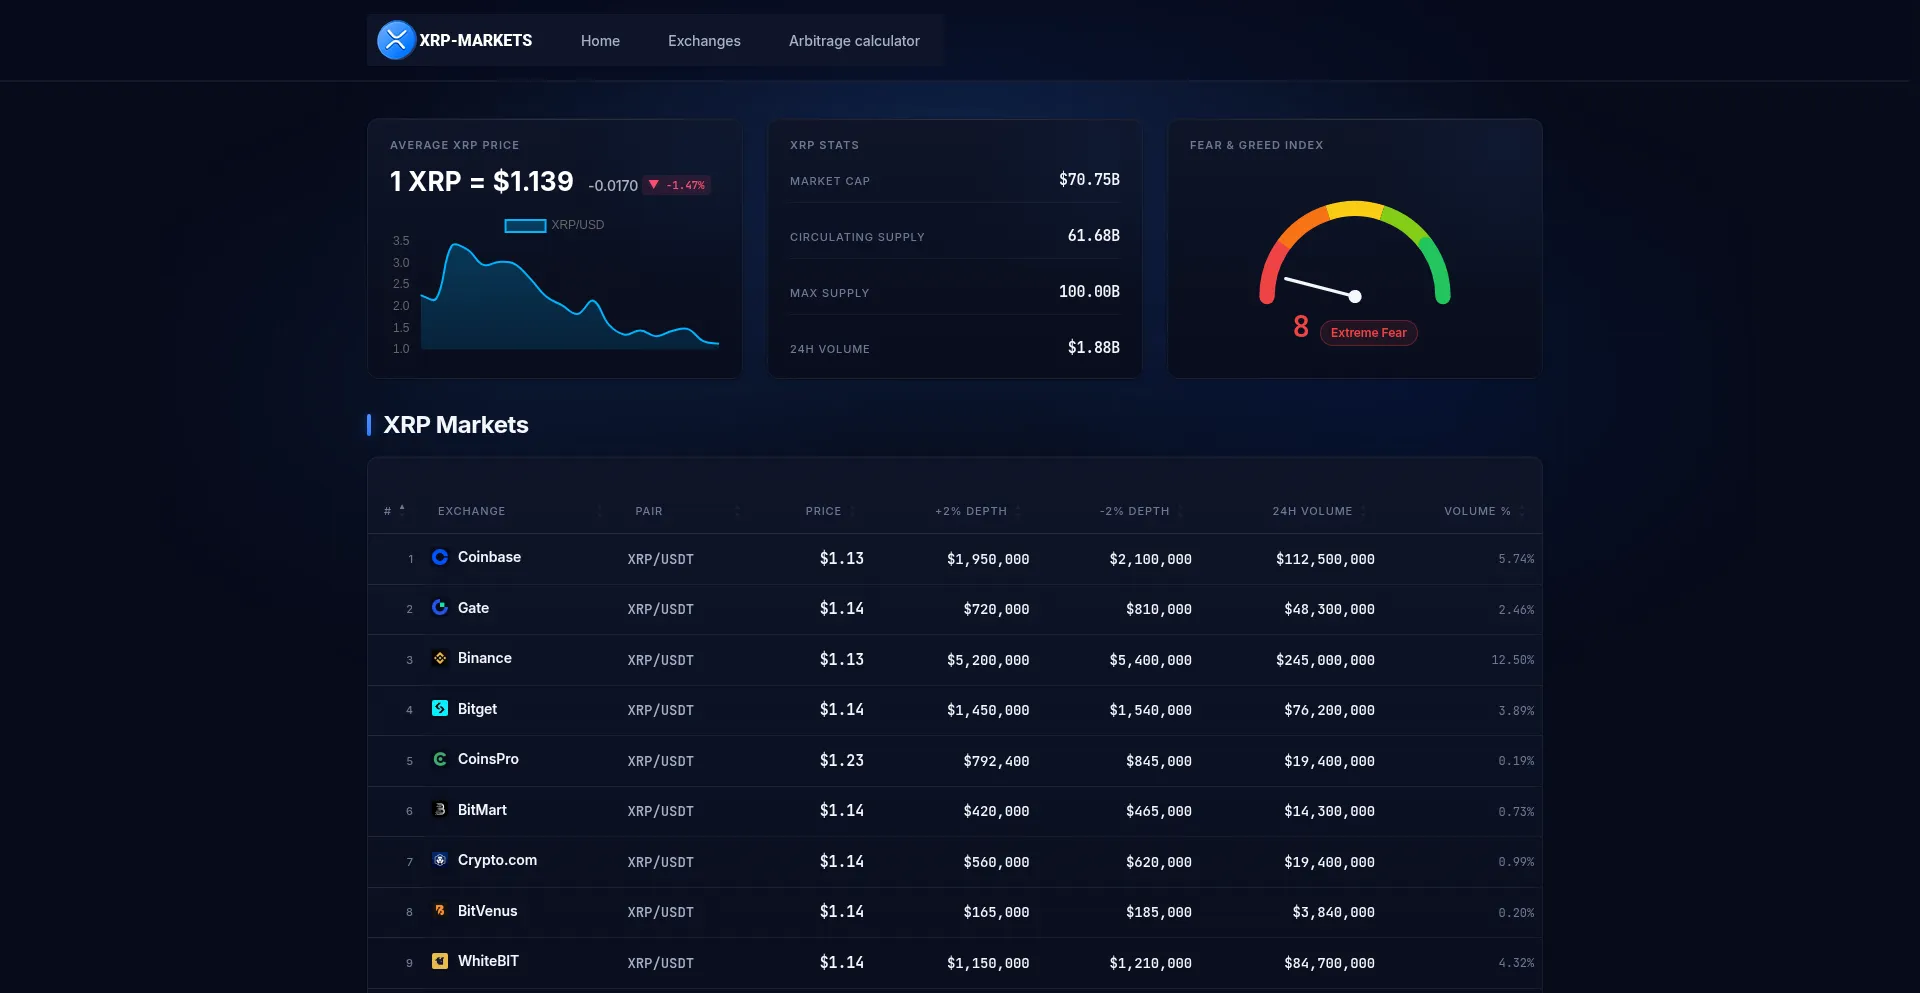1920x993 pixels.
Task: Click the CoinsPro exchange icon
Action: [440, 759]
